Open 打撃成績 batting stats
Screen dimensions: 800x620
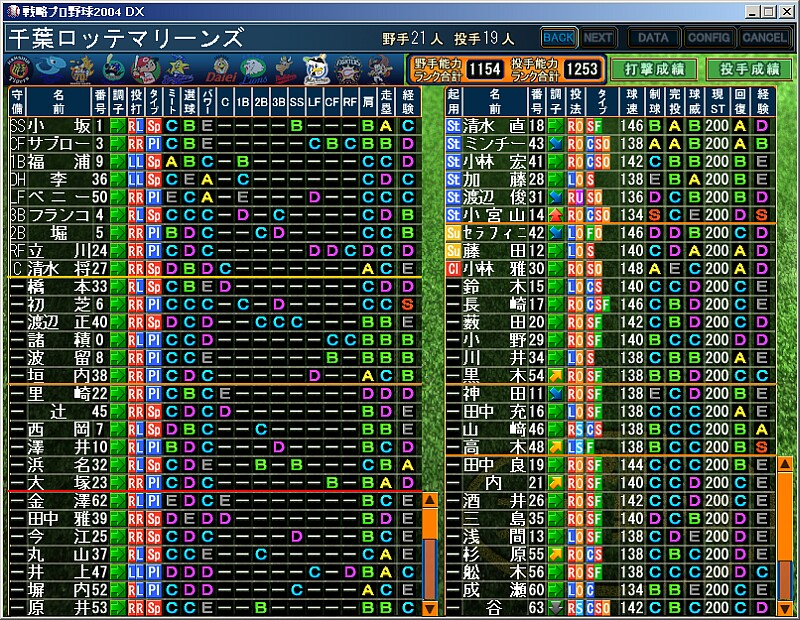(x=655, y=69)
